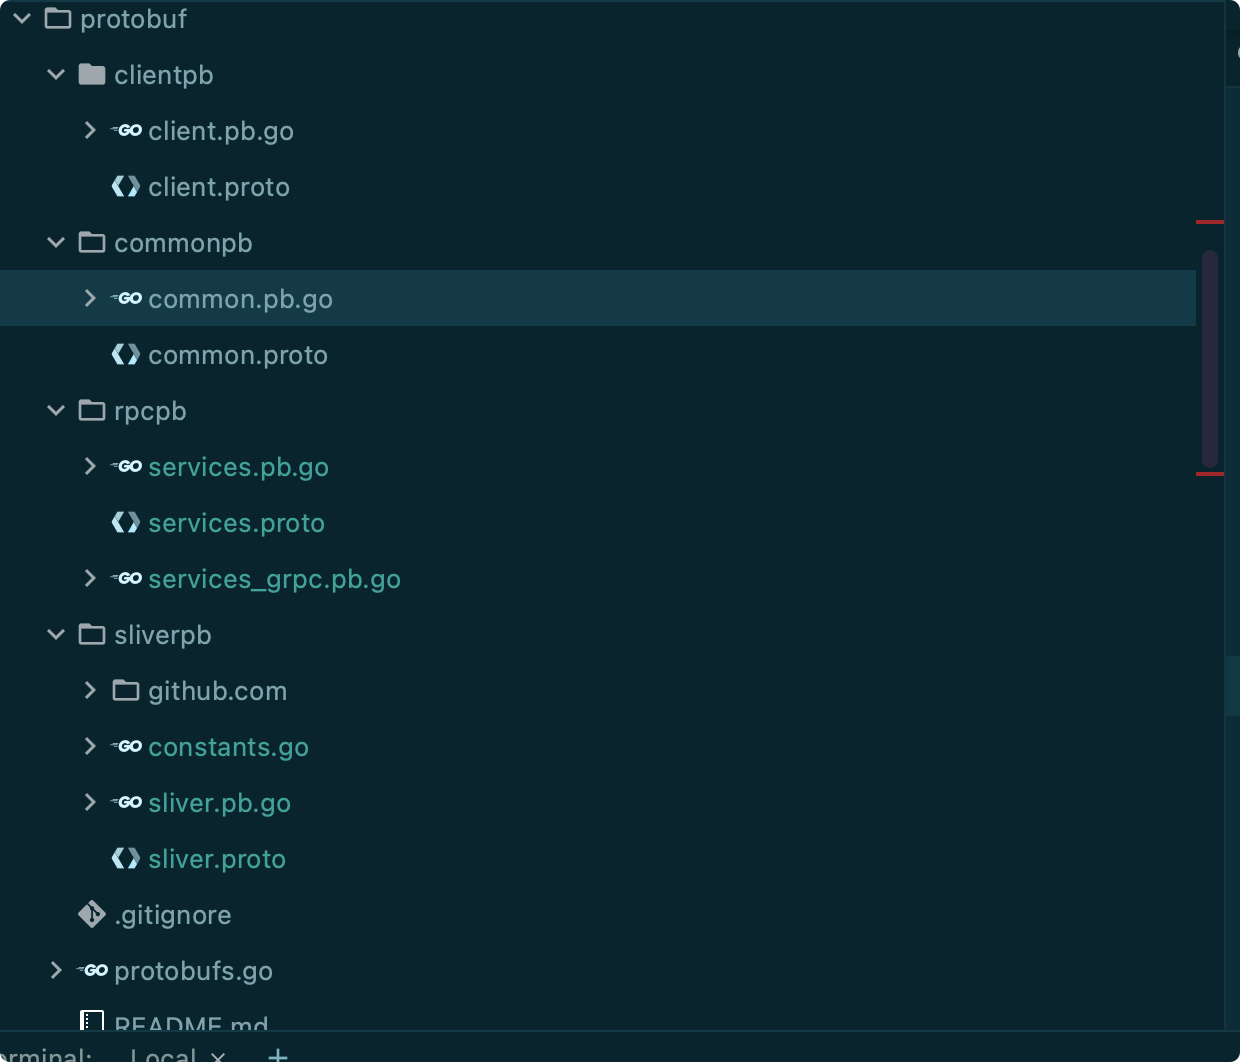1240x1062 pixels.
Task: Click the proto file icon next to client.proto
Action: [x=124, y=186]
